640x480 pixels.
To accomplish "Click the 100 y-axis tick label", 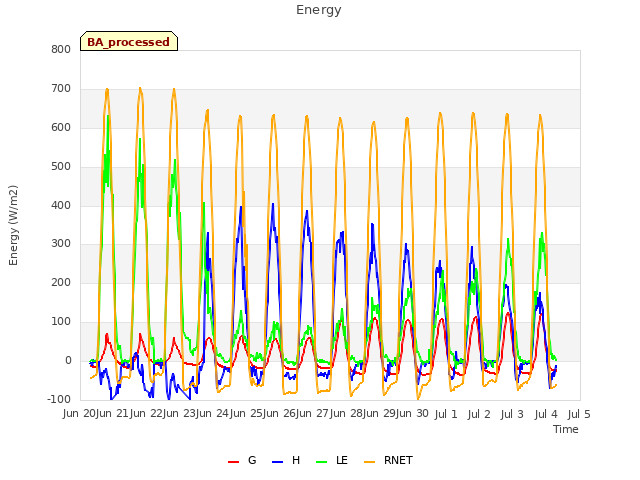I will pyautogui.click(x=61, y=322).
